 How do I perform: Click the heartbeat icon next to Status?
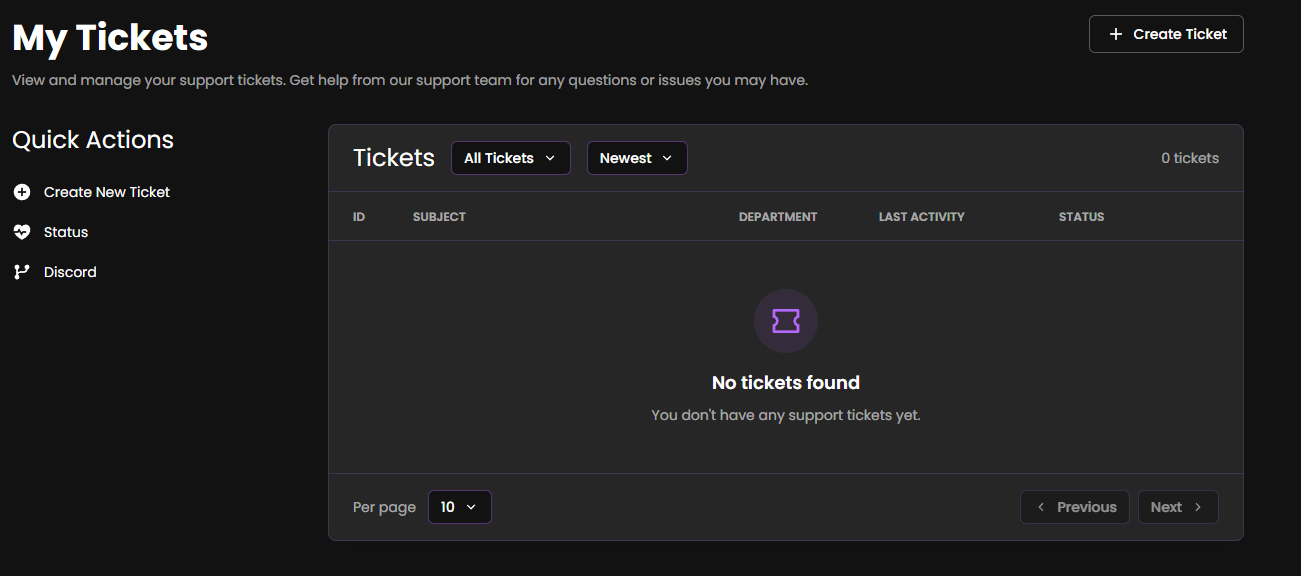(x=22, y=232)
